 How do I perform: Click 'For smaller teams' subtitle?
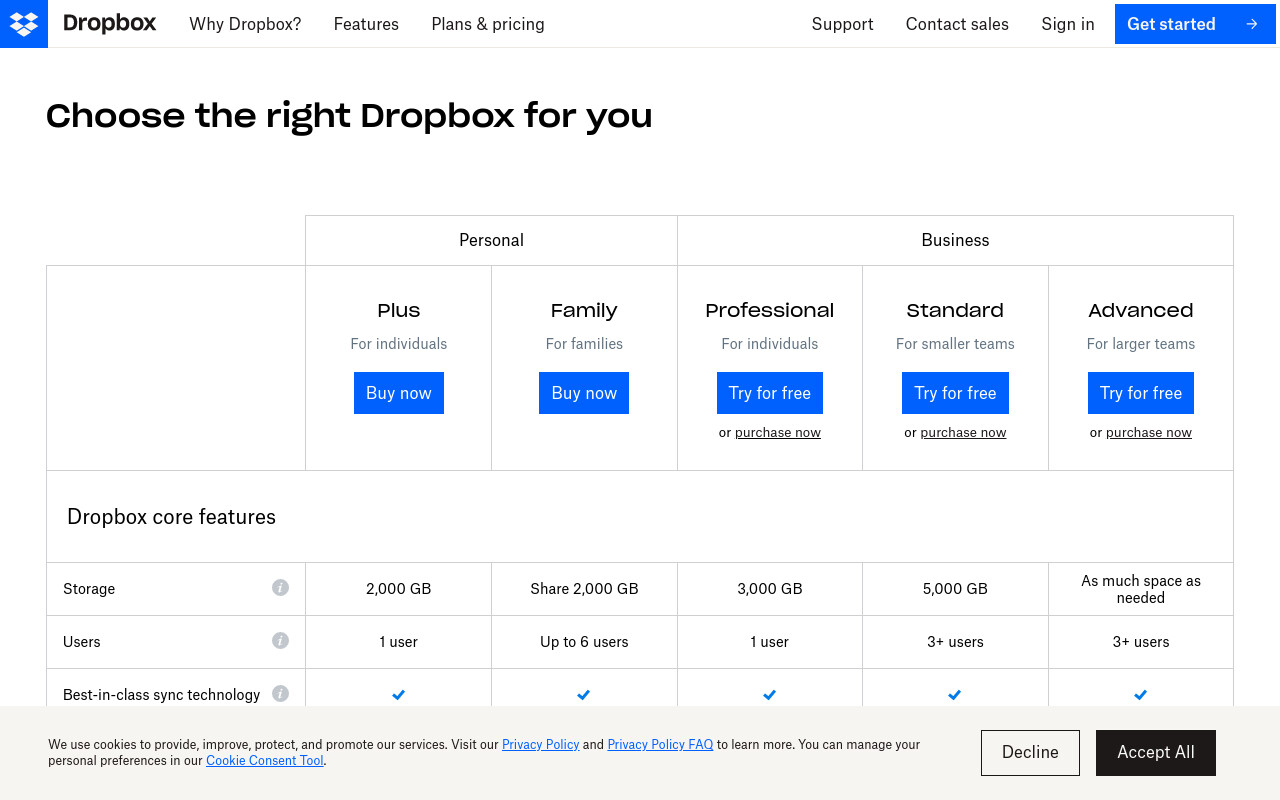point(955,344)
